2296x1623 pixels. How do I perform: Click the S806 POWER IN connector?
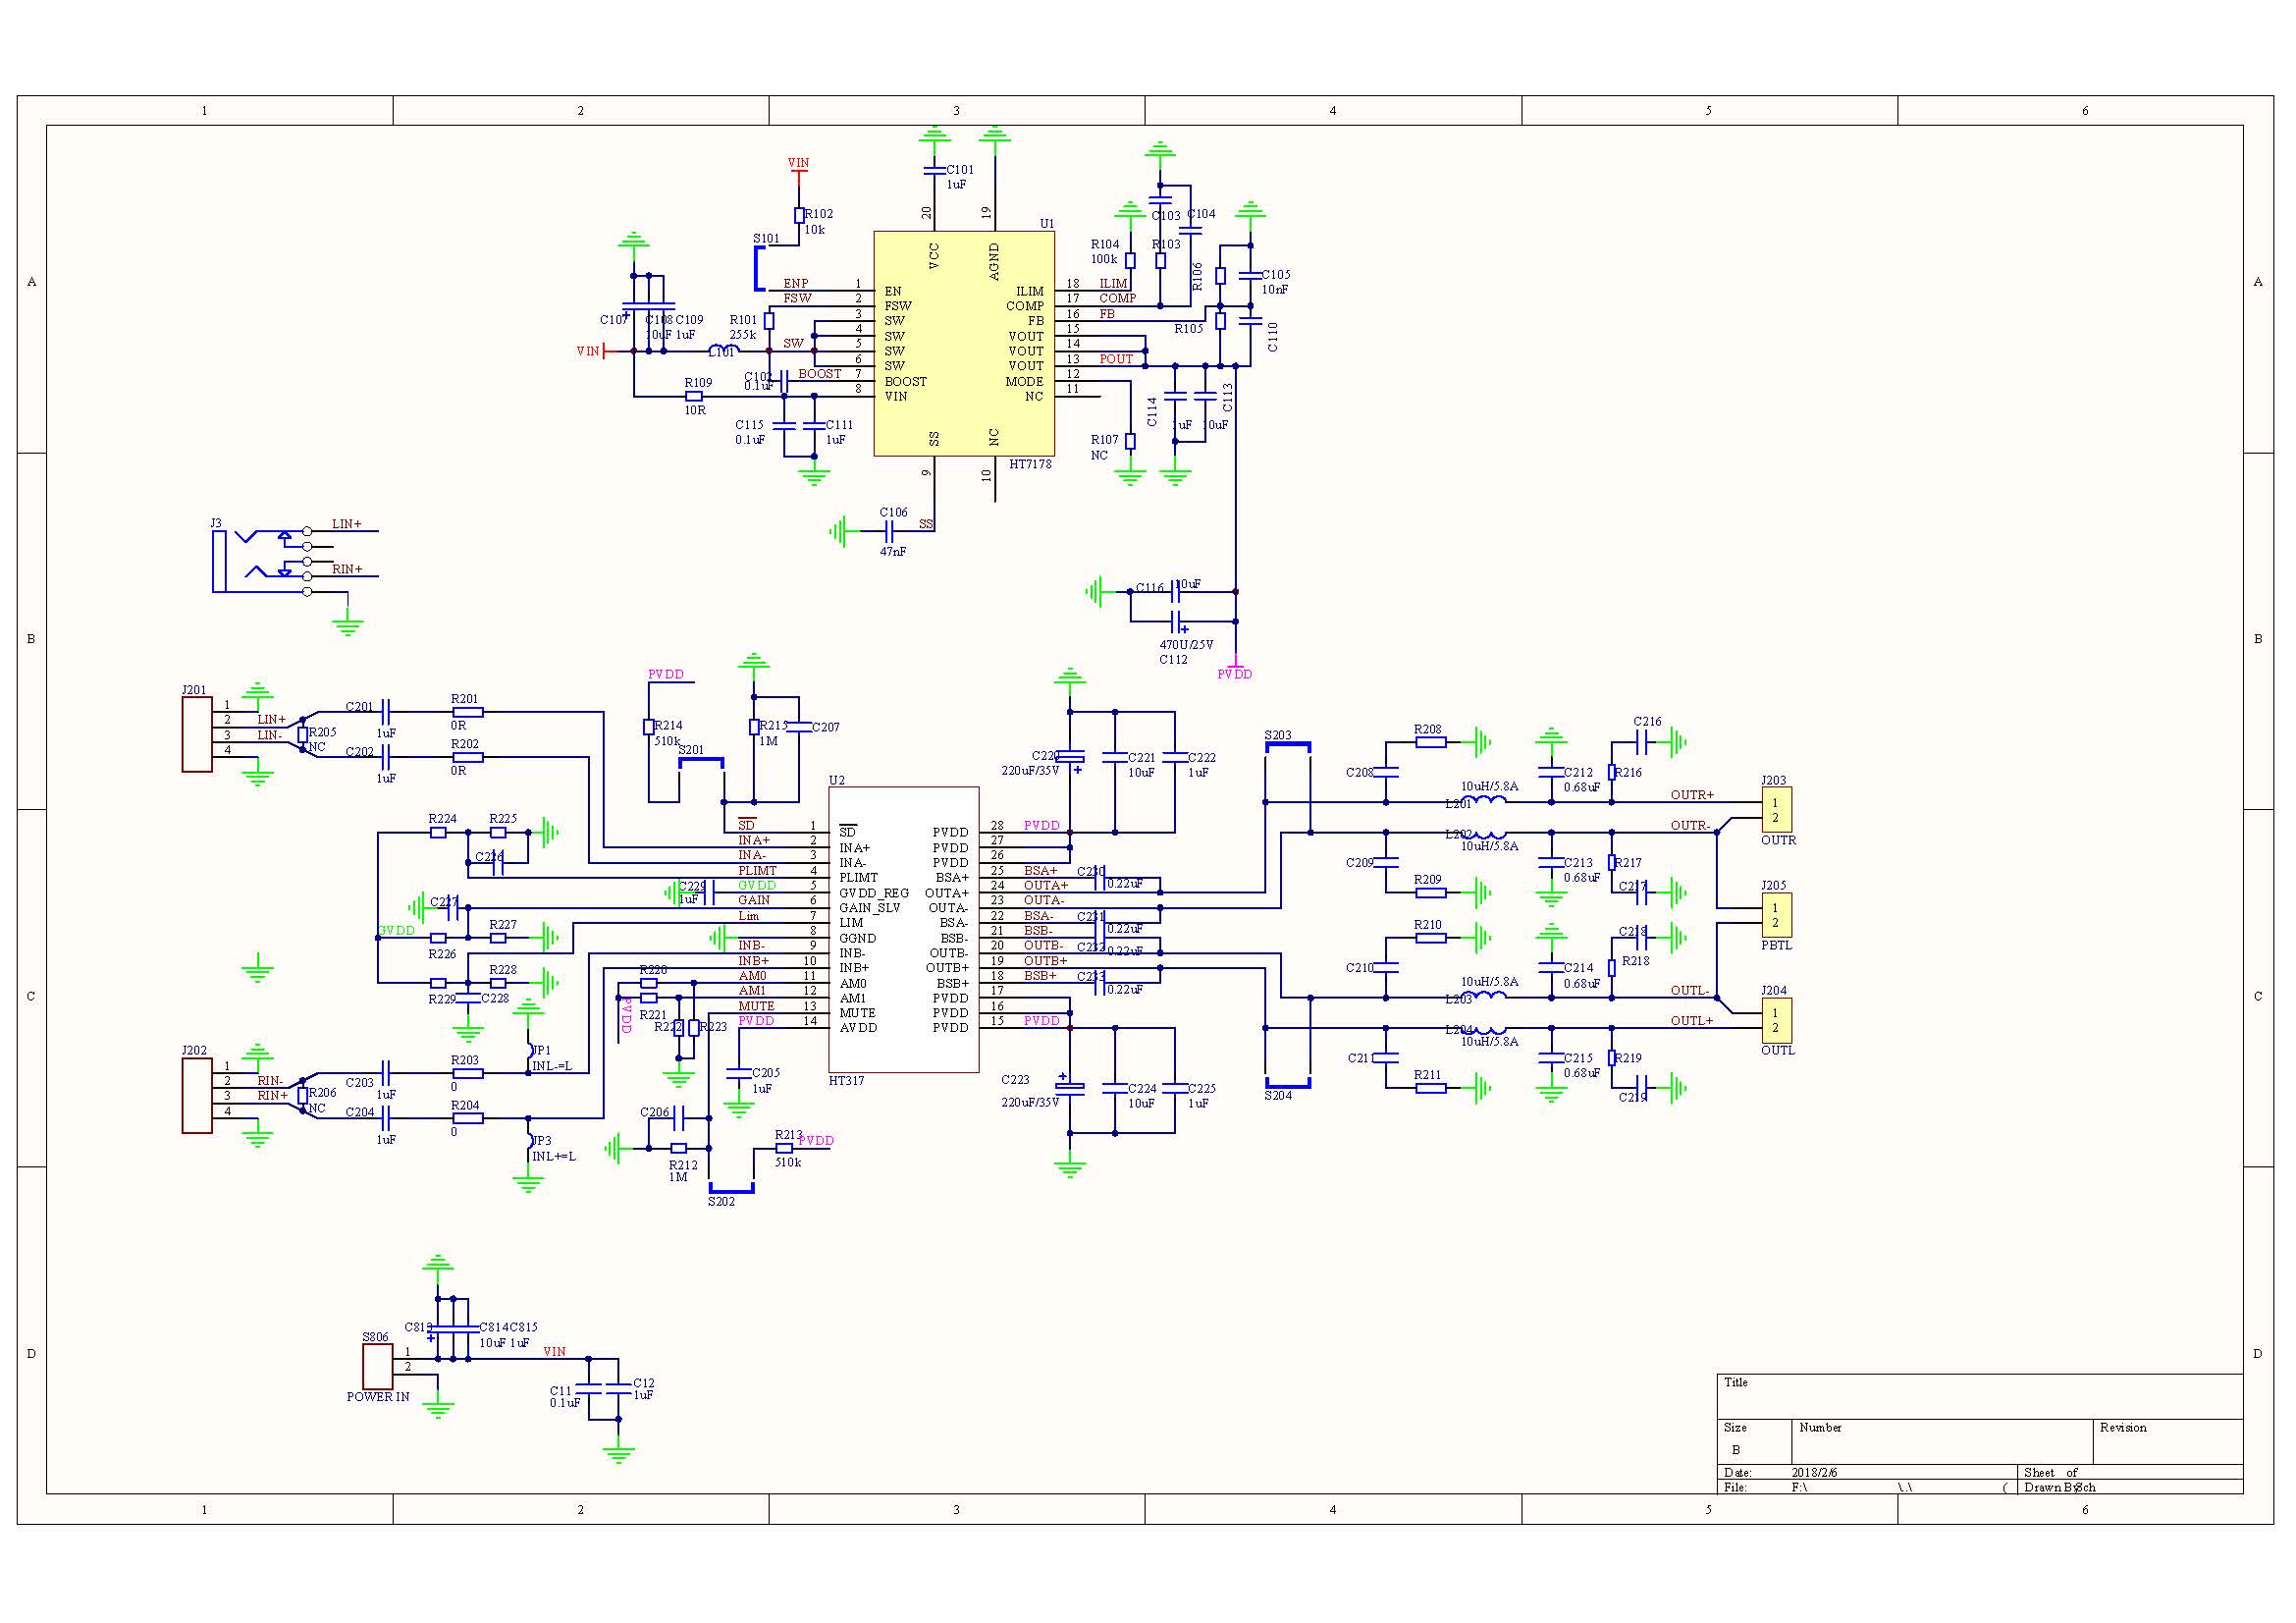point(377,1366)
